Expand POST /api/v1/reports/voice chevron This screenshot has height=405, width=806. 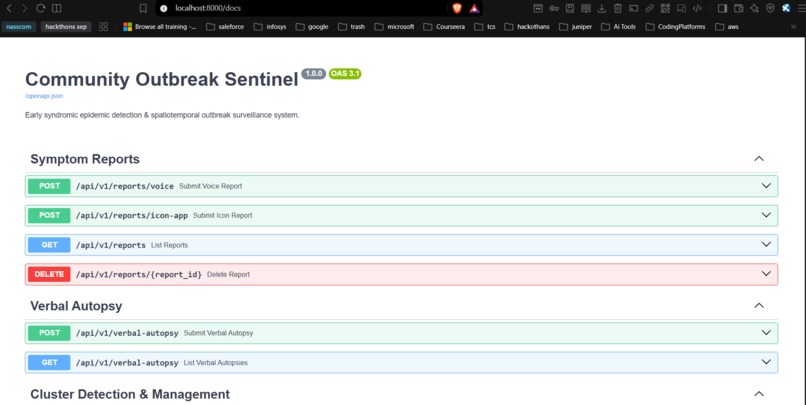point(766,186)
